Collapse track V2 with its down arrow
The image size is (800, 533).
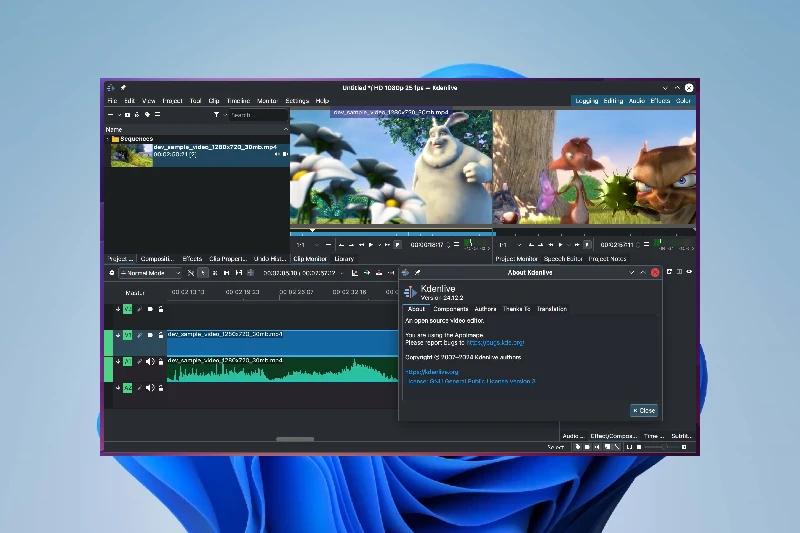point(118,309)
